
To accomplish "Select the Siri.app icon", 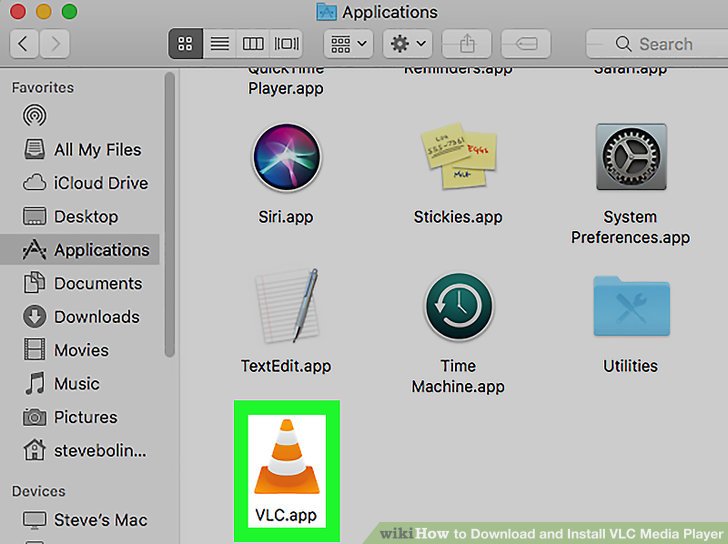I will 287,157.
